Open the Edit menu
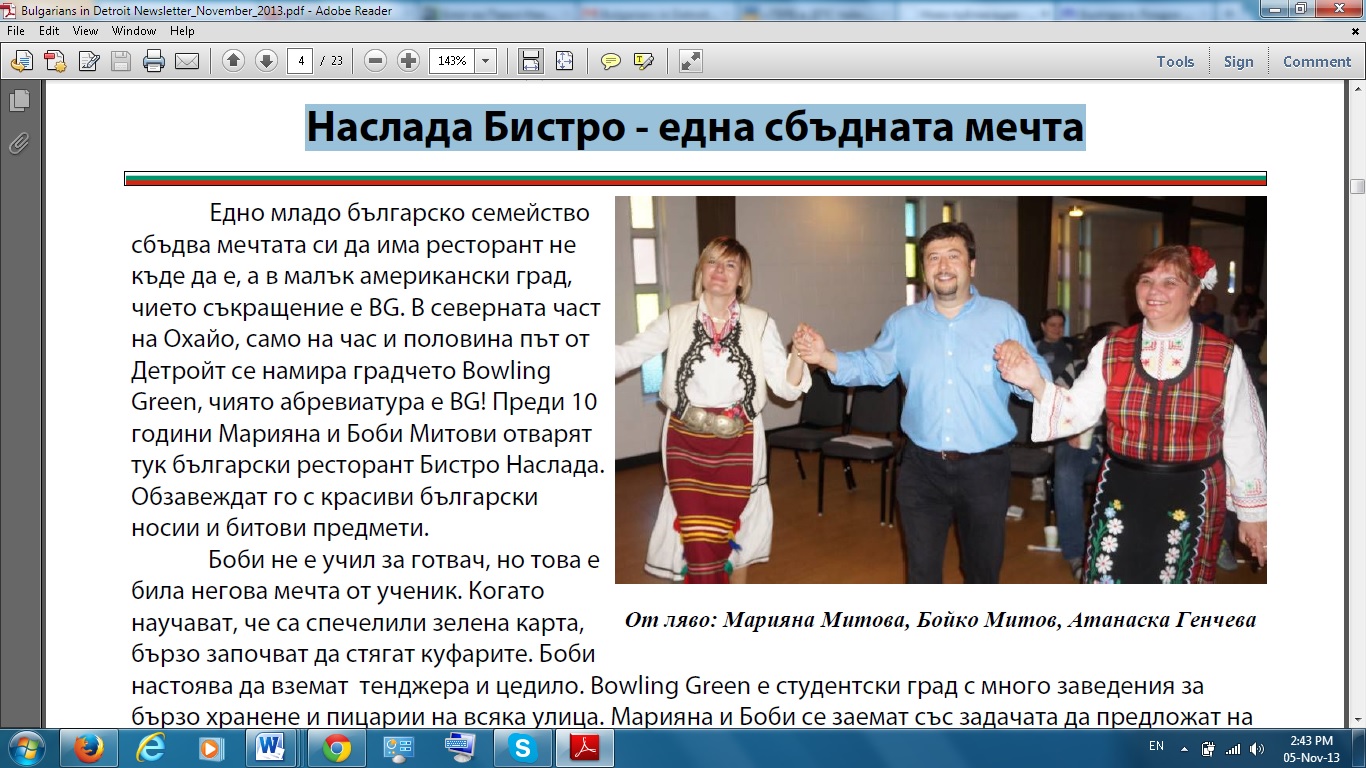The height and width of the screenshot is (768, 1366). point(49,31)
